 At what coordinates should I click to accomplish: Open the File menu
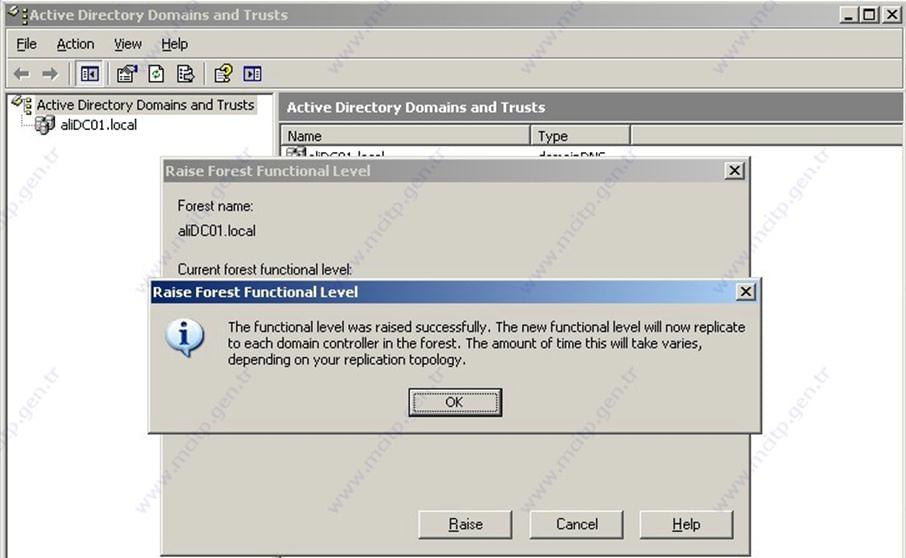[27, 44]
